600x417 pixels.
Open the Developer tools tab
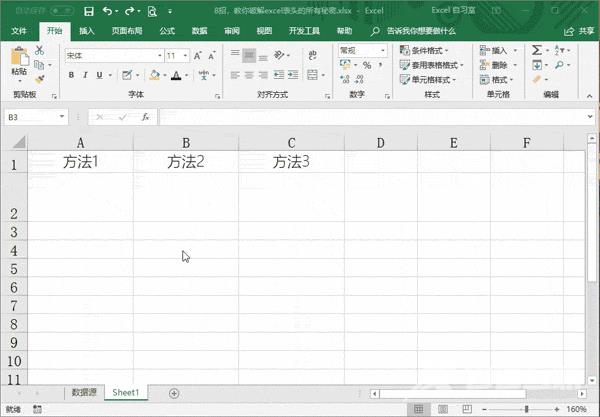(304, 31)
